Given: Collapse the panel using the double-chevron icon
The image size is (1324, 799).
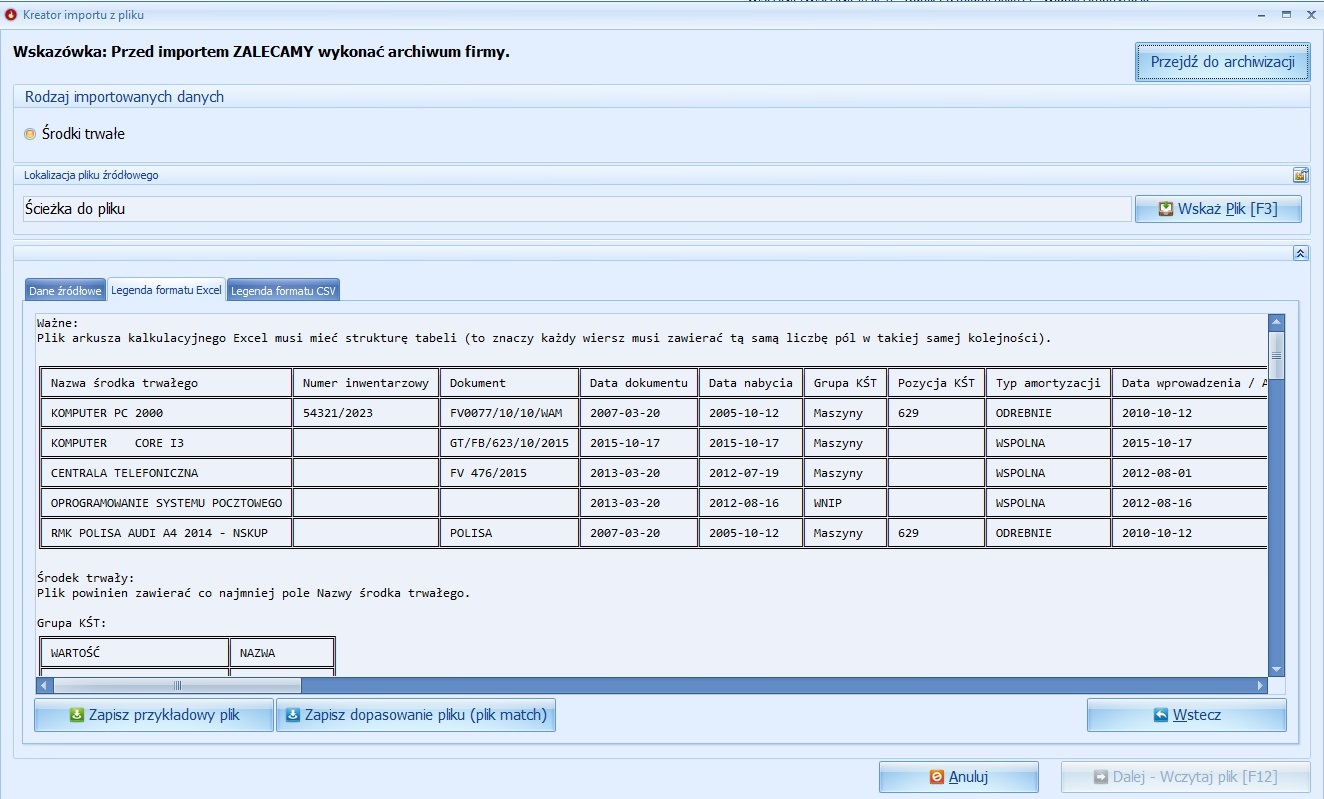Looking at the screenshot, I should [1300, 253].
